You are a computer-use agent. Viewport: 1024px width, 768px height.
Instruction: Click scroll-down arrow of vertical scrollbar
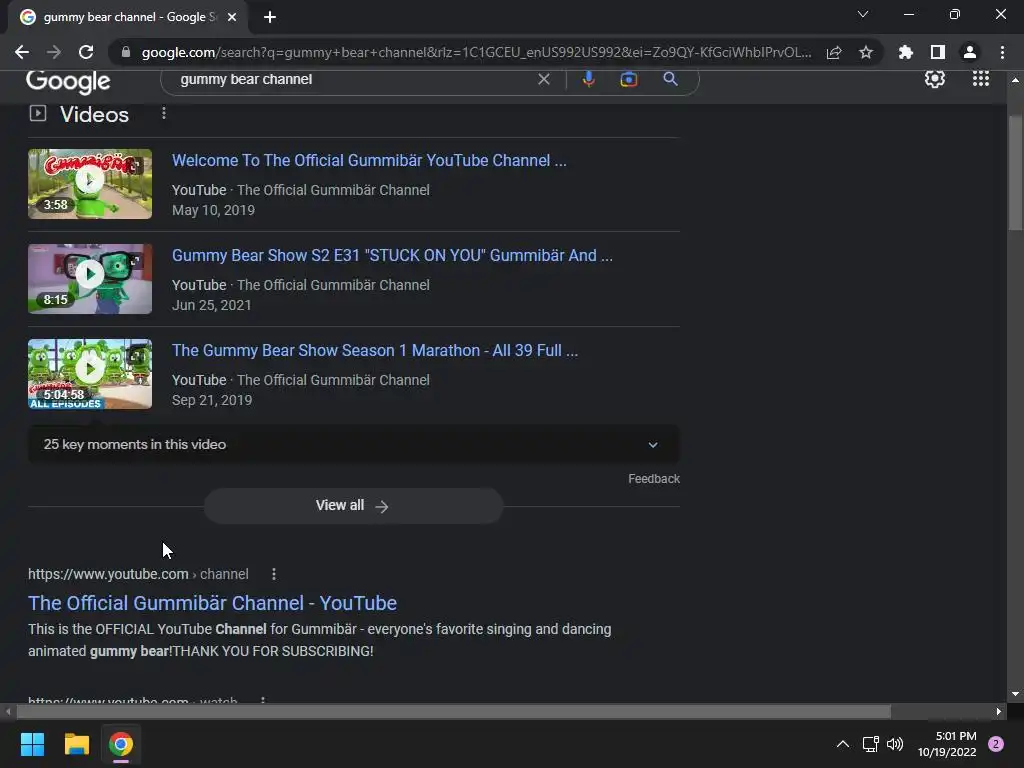click(x=1014, y=694)
